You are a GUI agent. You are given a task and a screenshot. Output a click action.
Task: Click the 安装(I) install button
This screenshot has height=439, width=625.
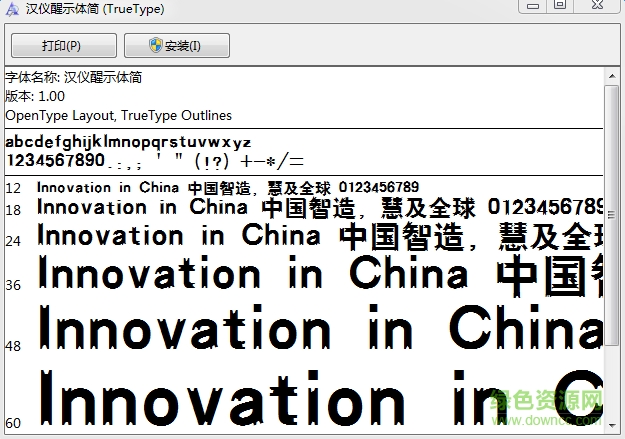click(177, 45)
